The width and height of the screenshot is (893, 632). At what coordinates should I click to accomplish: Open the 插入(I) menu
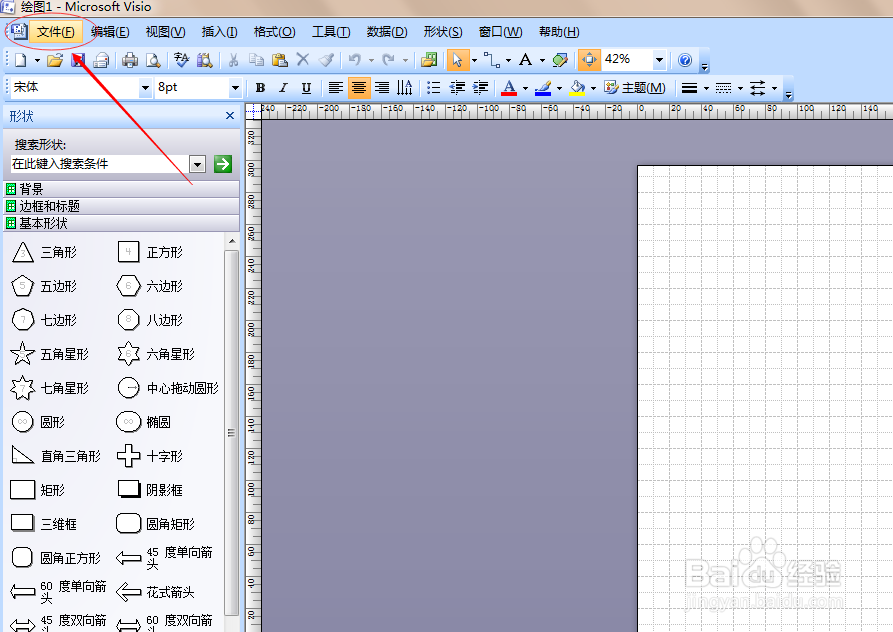click(219, 32)
